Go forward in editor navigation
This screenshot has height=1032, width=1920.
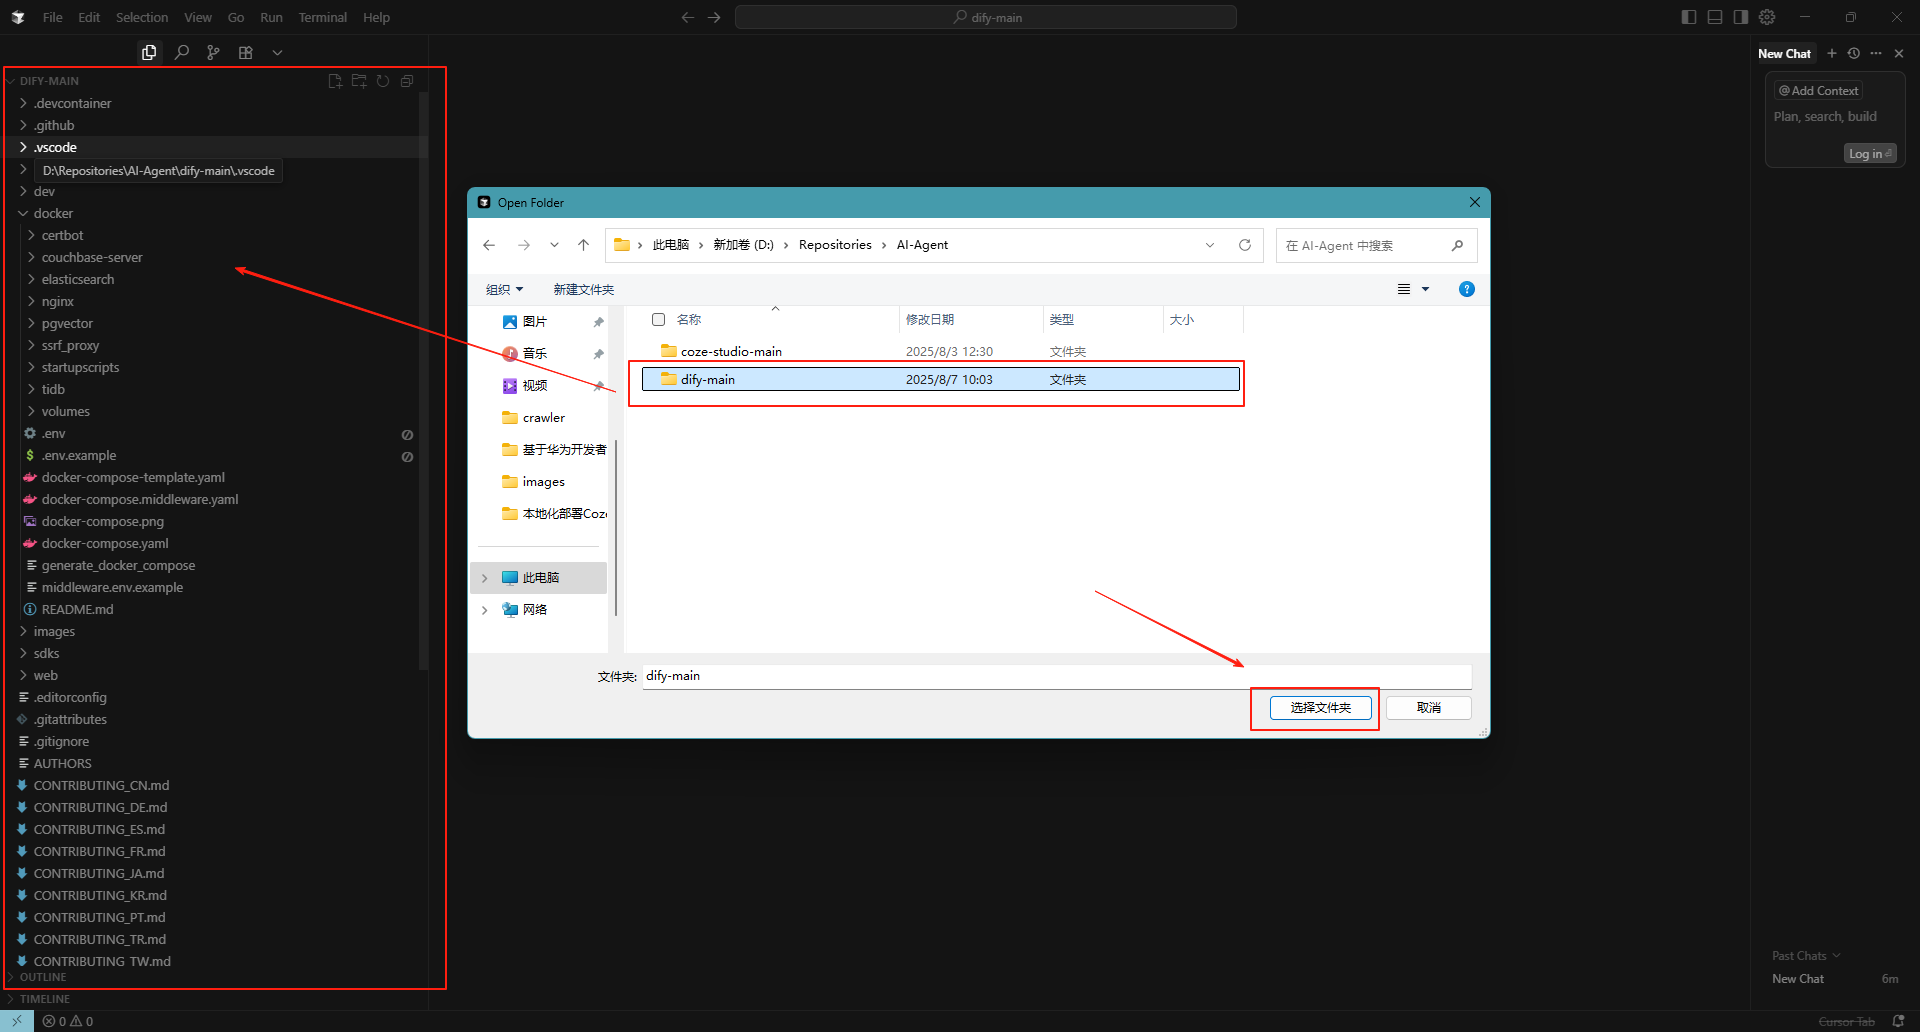click(x=714, y=17)
